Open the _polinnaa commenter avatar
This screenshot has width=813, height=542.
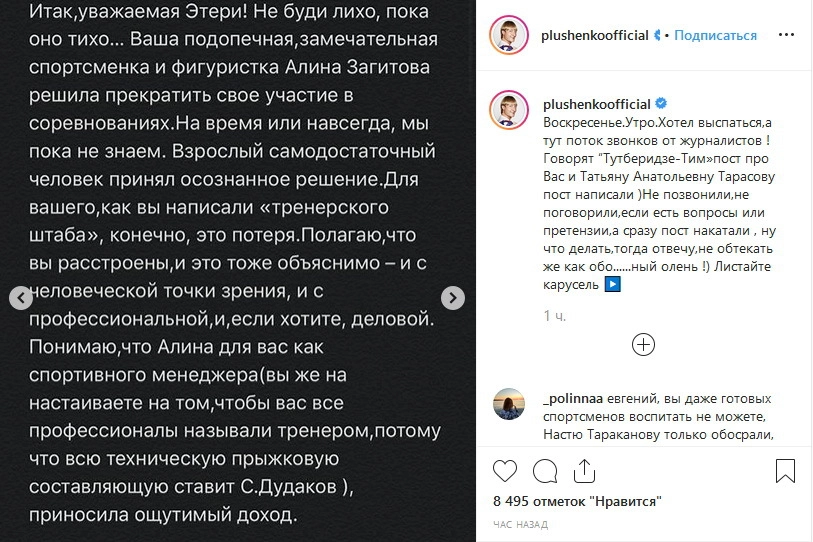click(508, 403)
